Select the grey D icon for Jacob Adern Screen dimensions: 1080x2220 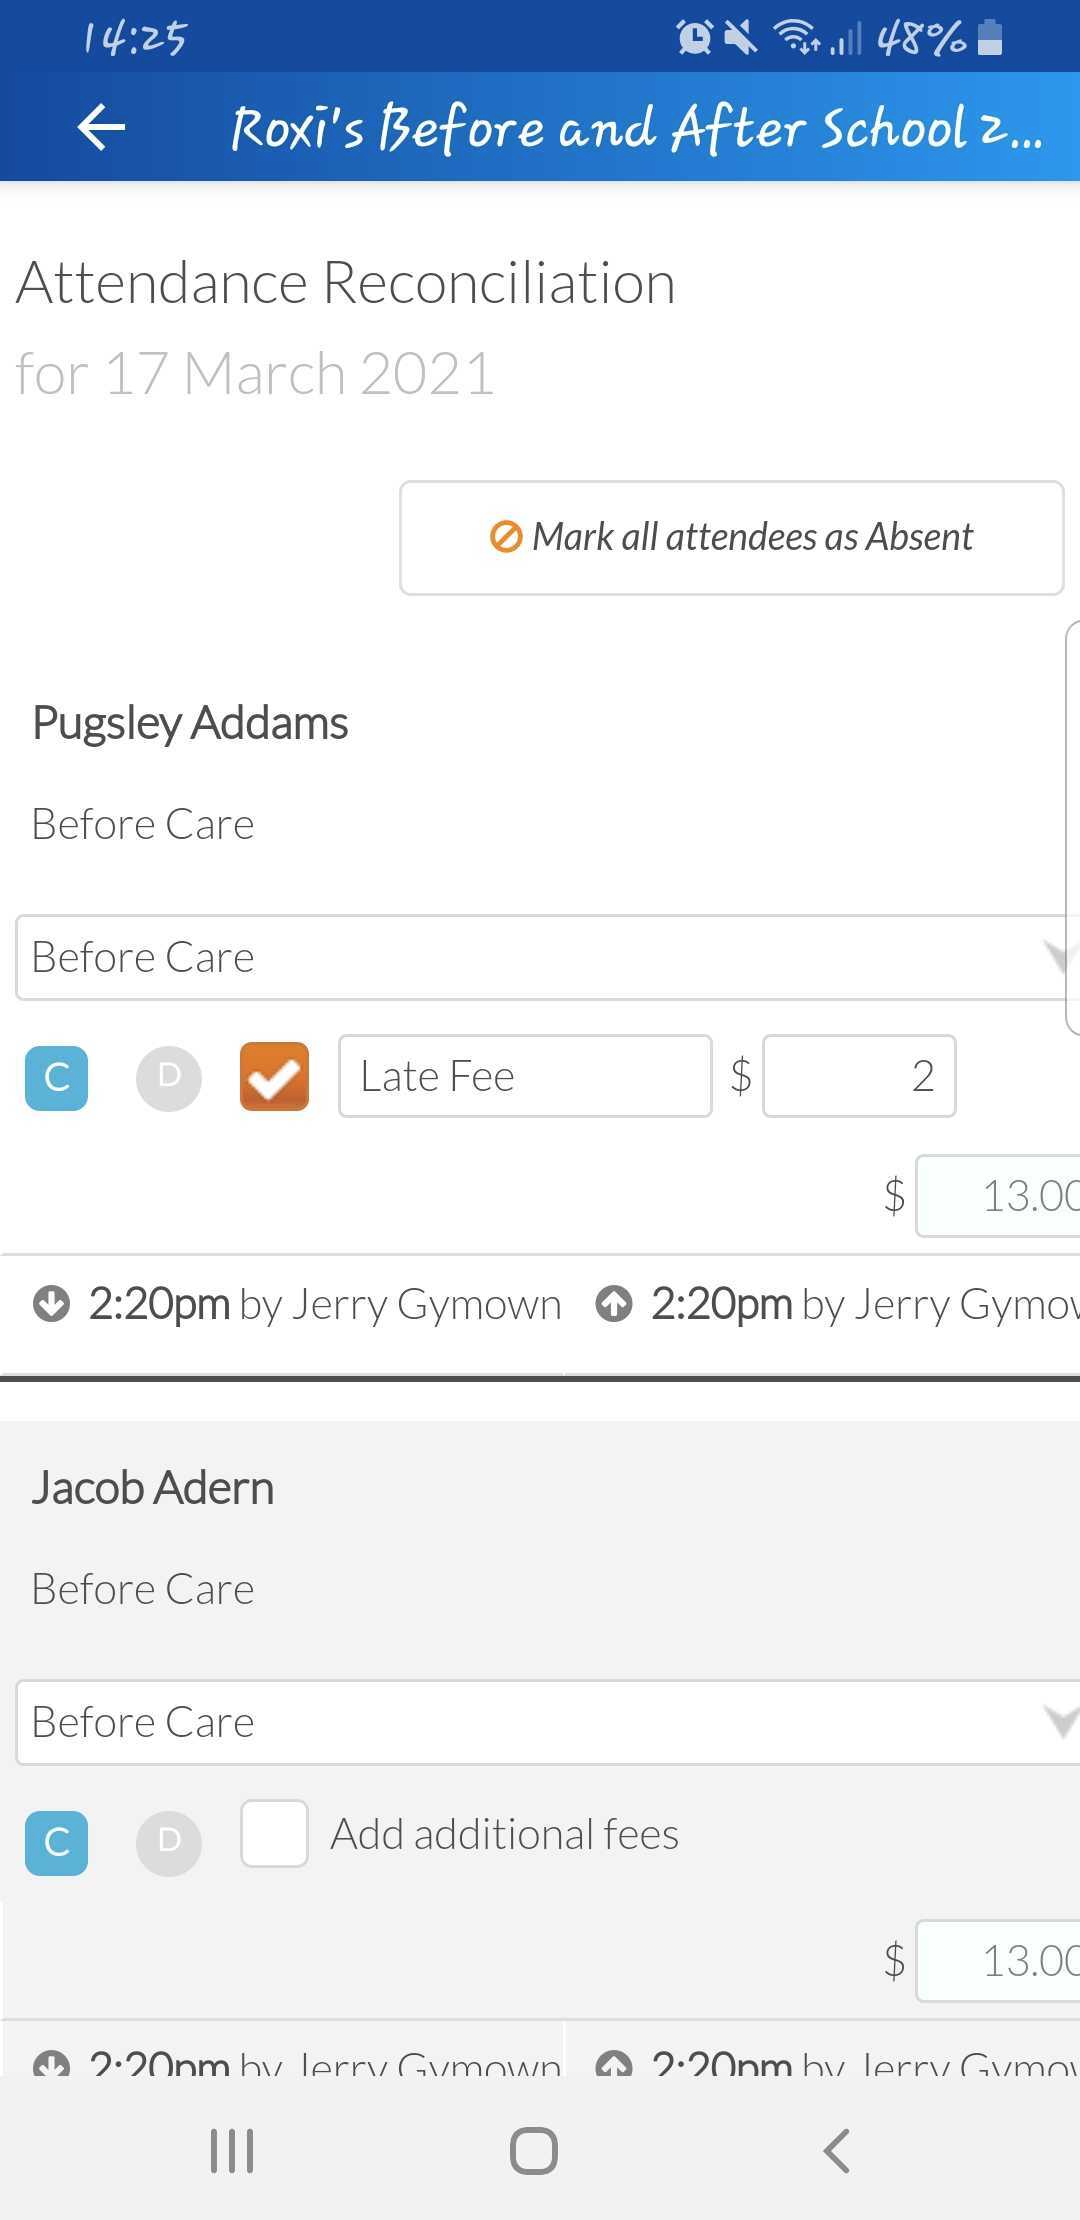point(169,1843)
